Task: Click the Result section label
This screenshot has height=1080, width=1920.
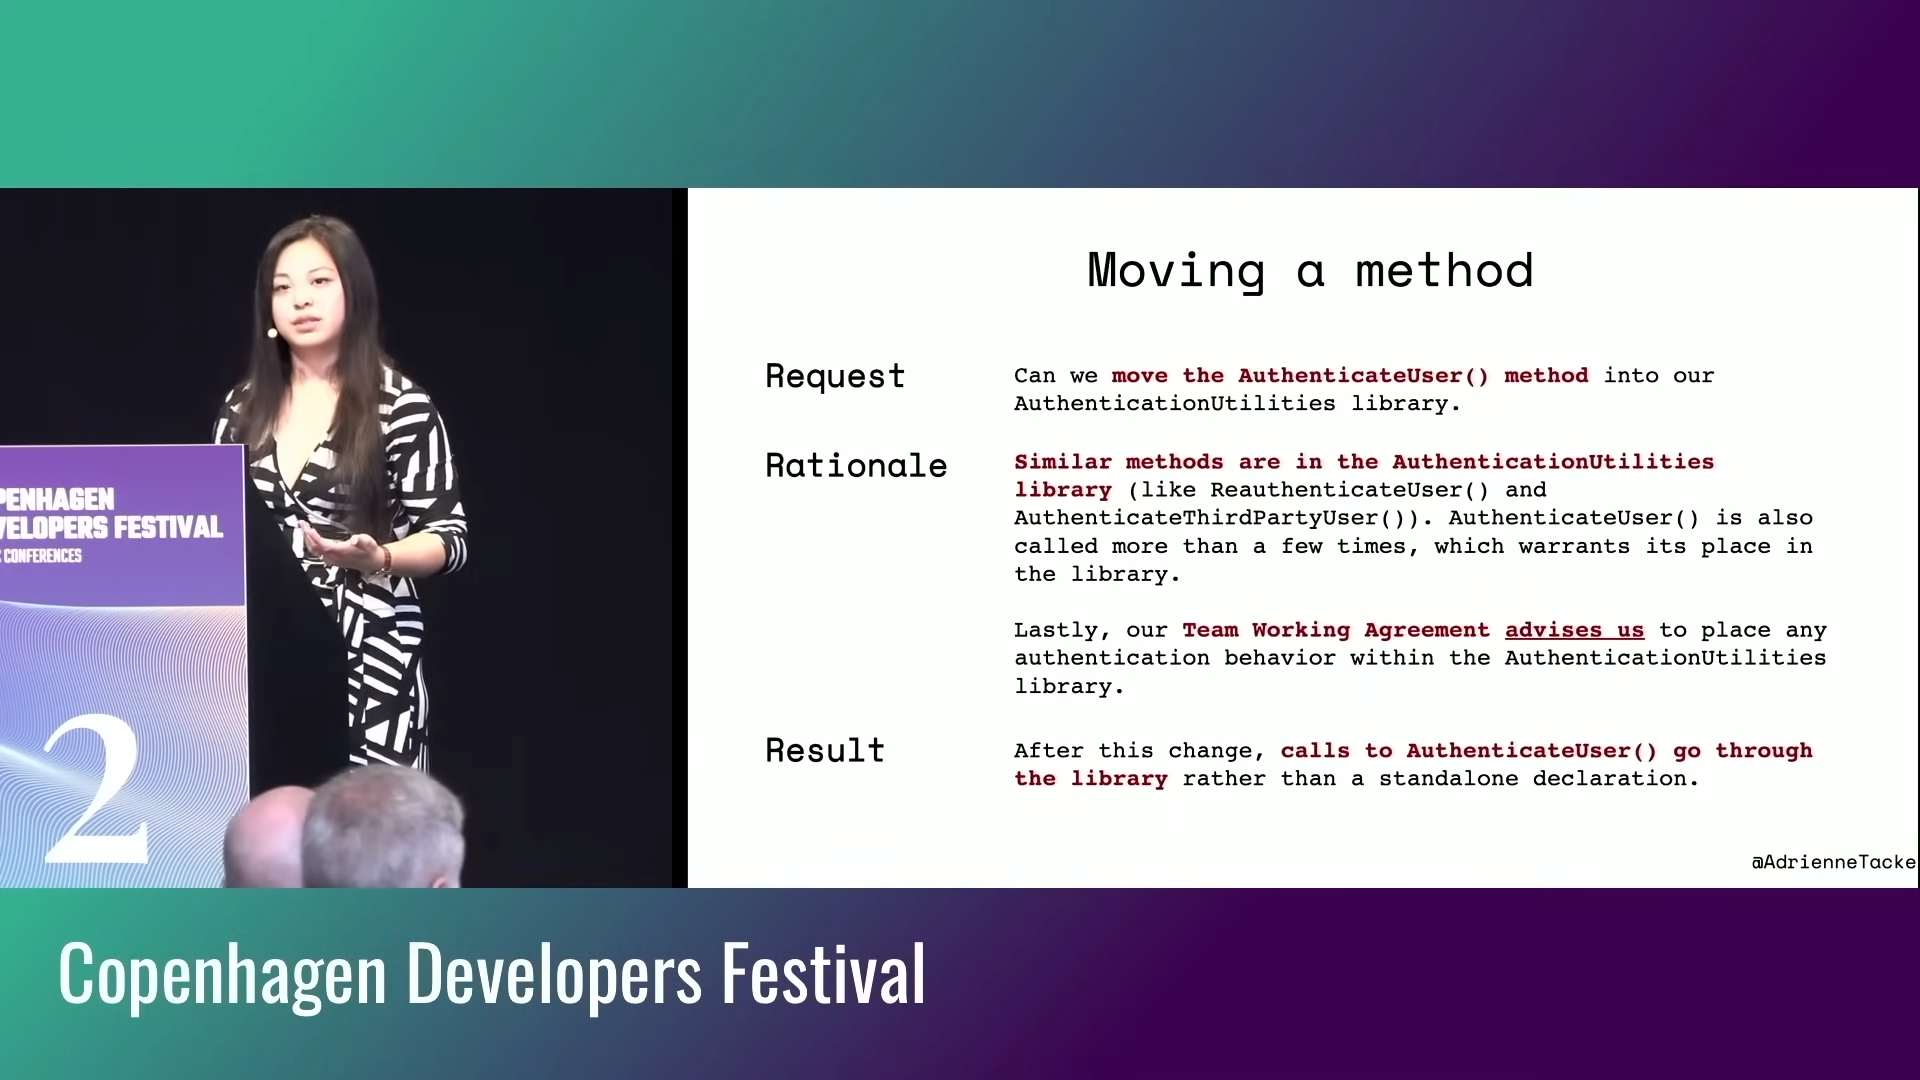Action: click(x=824, y=750)
